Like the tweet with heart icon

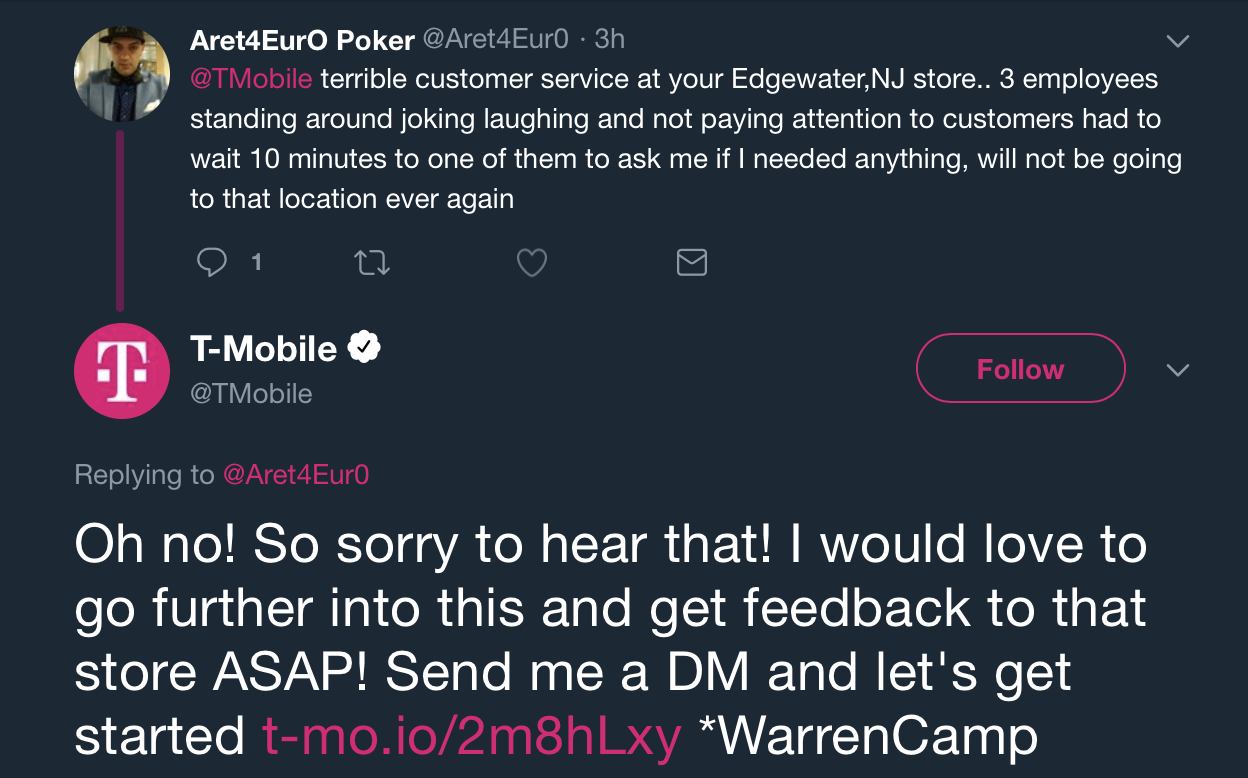[532, 262]
